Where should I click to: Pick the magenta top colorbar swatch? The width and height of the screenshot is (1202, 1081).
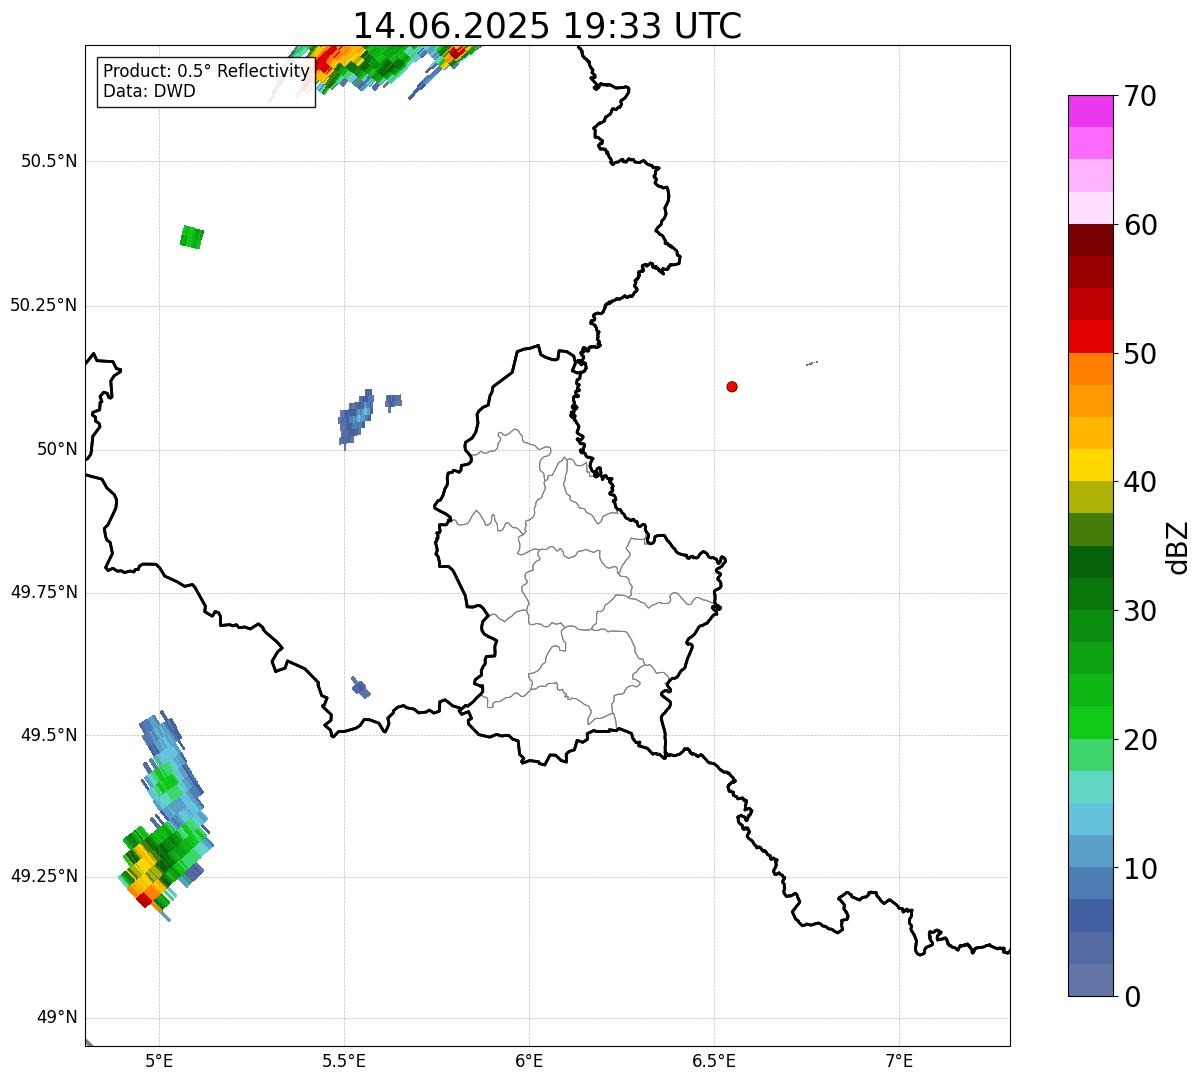pyautogui.click(x=1091, y=111)
